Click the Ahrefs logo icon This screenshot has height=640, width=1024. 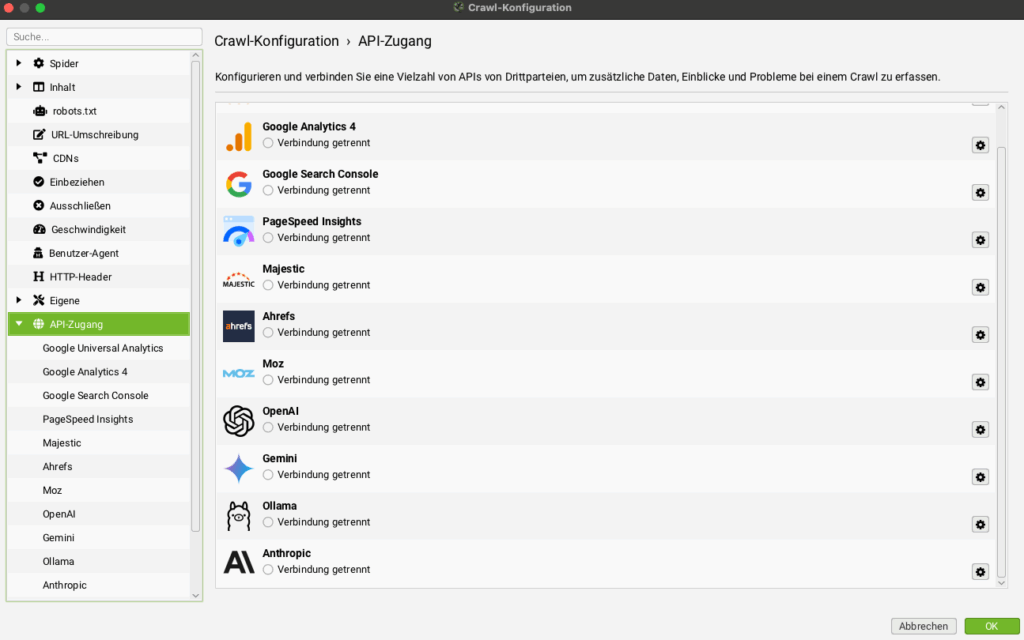(x=238, y=326)
